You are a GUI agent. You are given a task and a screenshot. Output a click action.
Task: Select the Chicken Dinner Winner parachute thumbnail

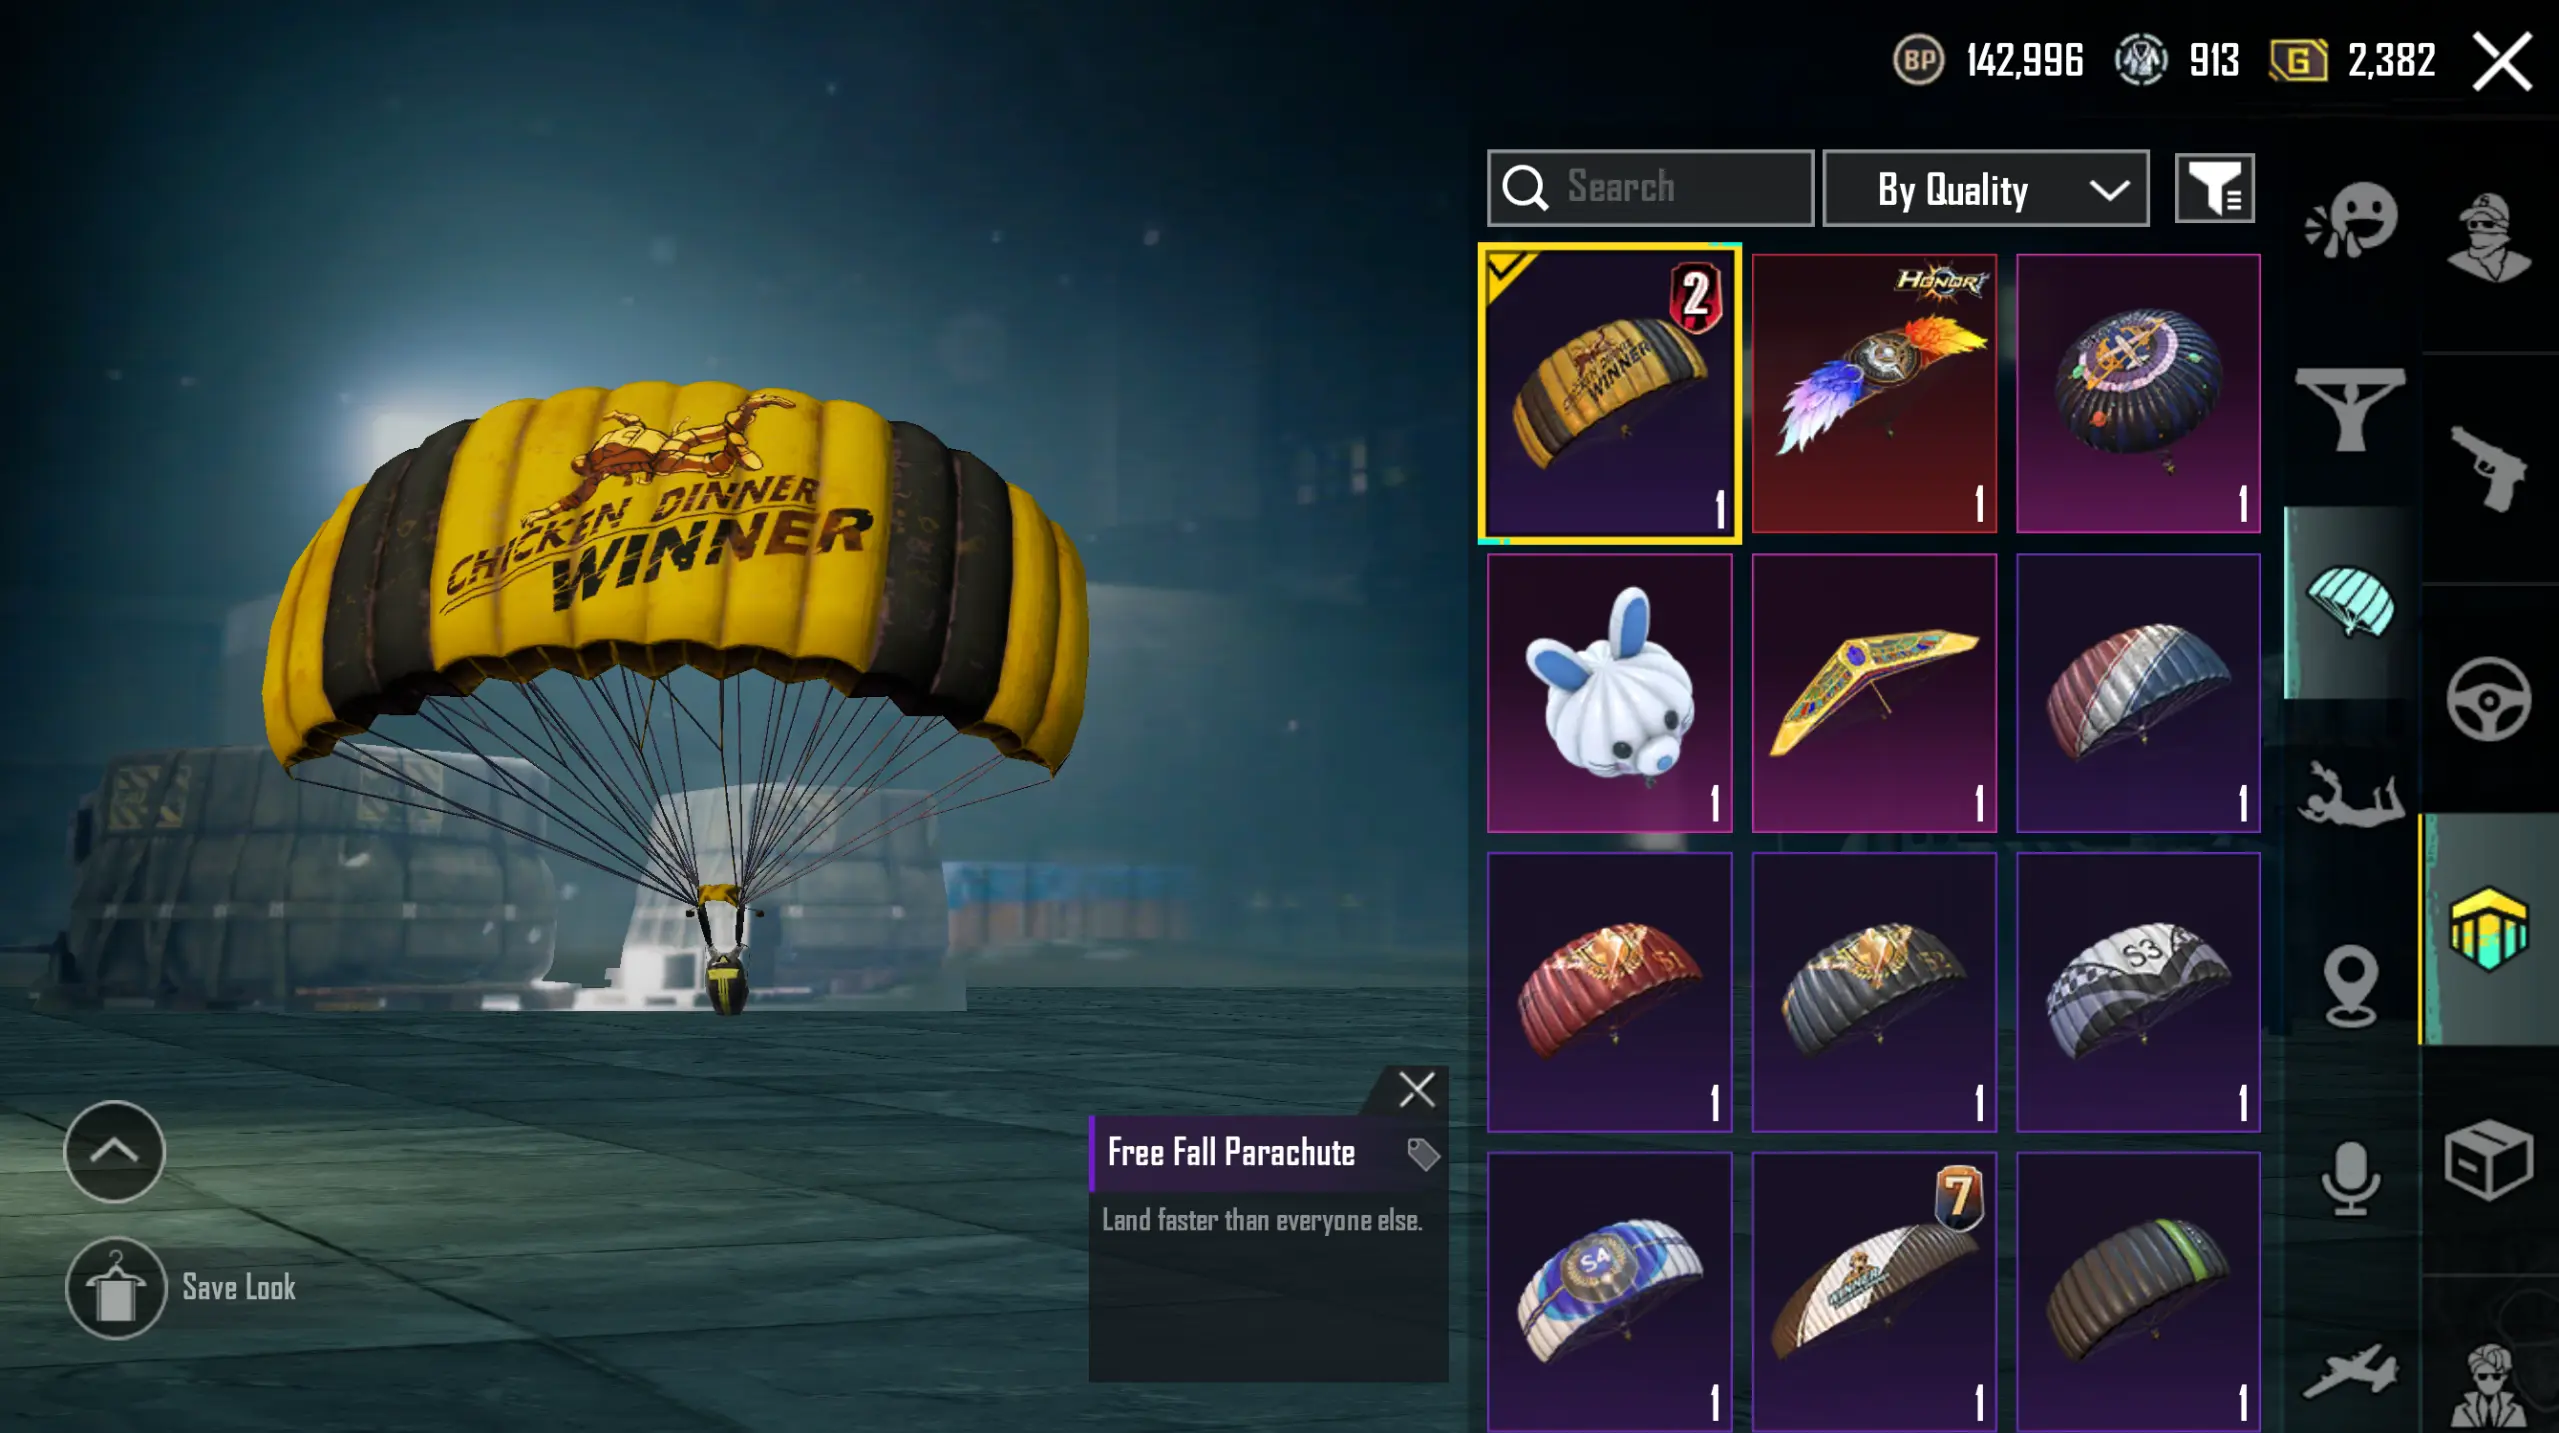point(1609,393)
